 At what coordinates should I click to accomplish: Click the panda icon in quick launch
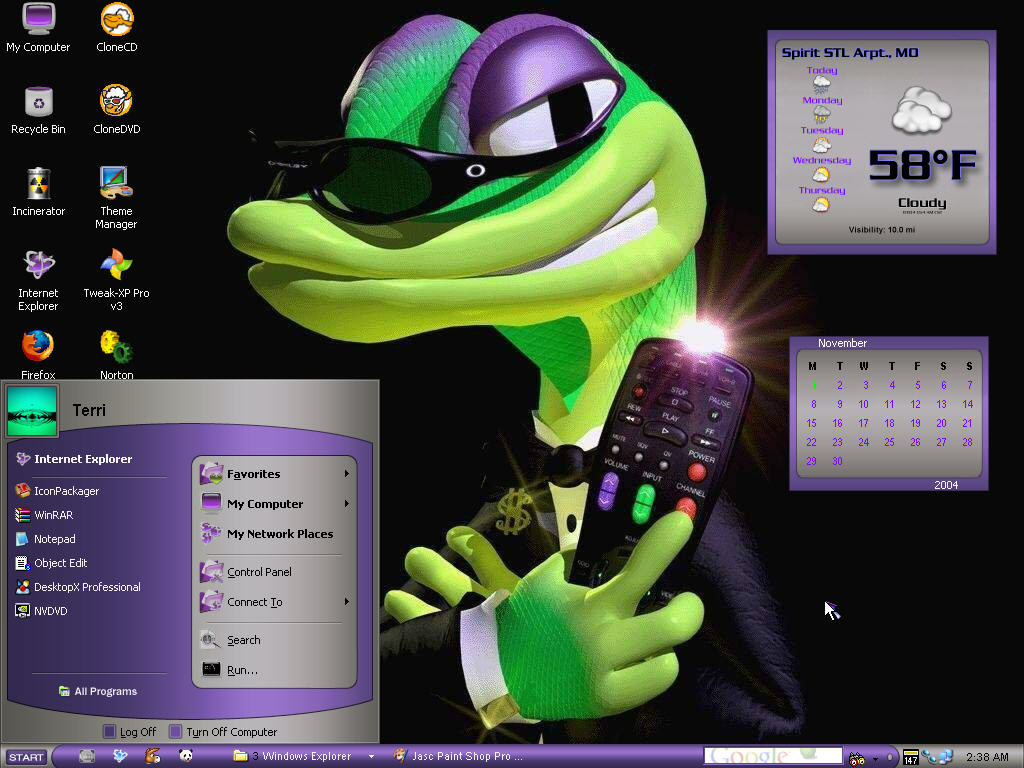[x=185, y=756]
